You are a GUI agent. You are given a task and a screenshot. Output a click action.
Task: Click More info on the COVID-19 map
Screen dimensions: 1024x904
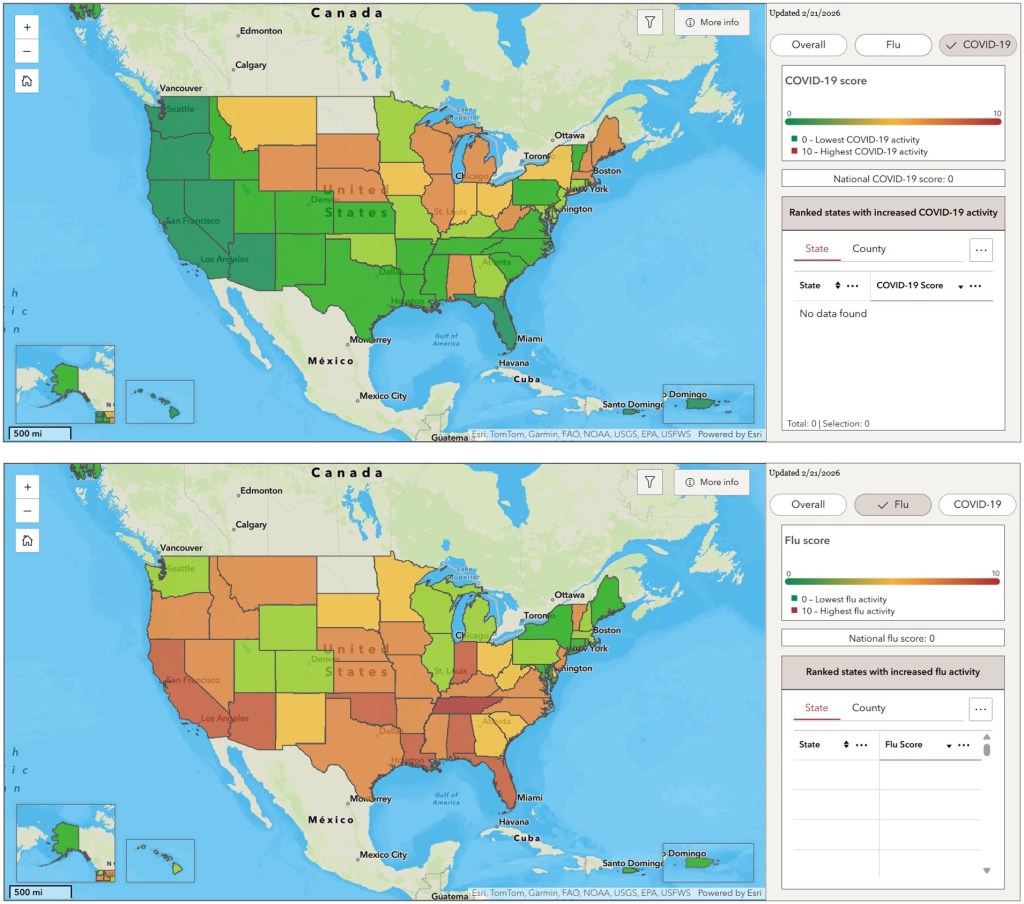click(712, 23)
